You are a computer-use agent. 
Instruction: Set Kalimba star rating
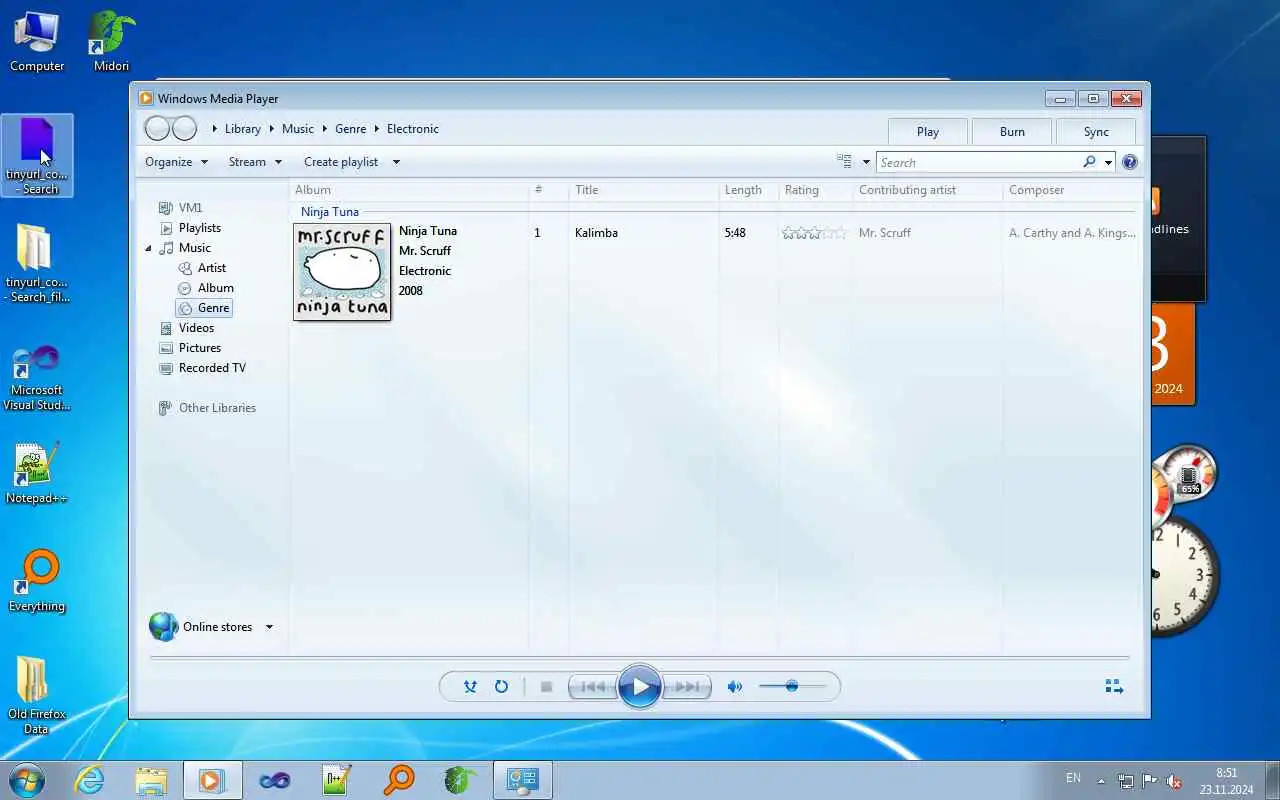[x=814, y=233]
